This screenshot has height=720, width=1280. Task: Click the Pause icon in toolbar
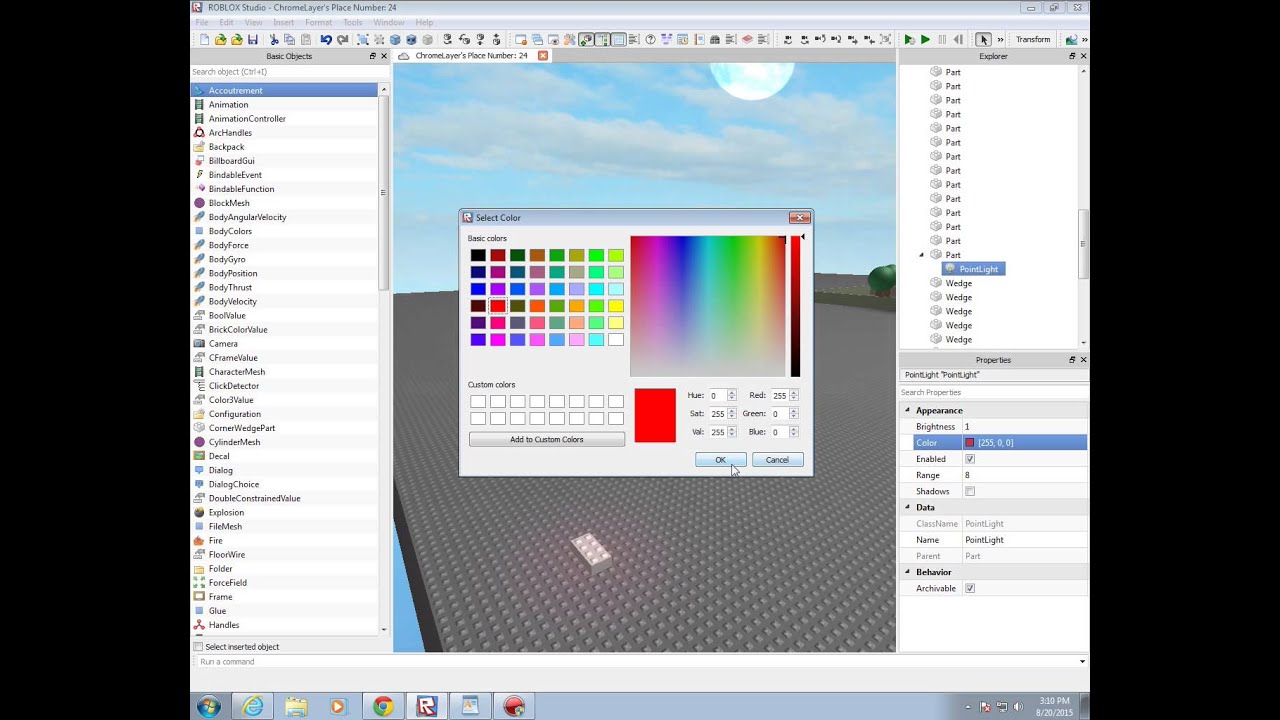coord(942,40)
